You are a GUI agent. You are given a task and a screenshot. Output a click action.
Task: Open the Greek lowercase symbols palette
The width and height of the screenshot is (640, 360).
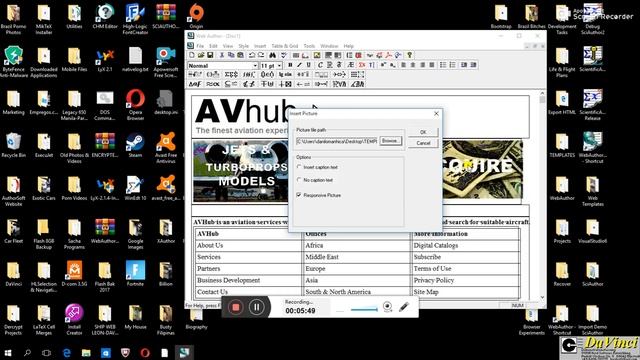tap(195, 84)
